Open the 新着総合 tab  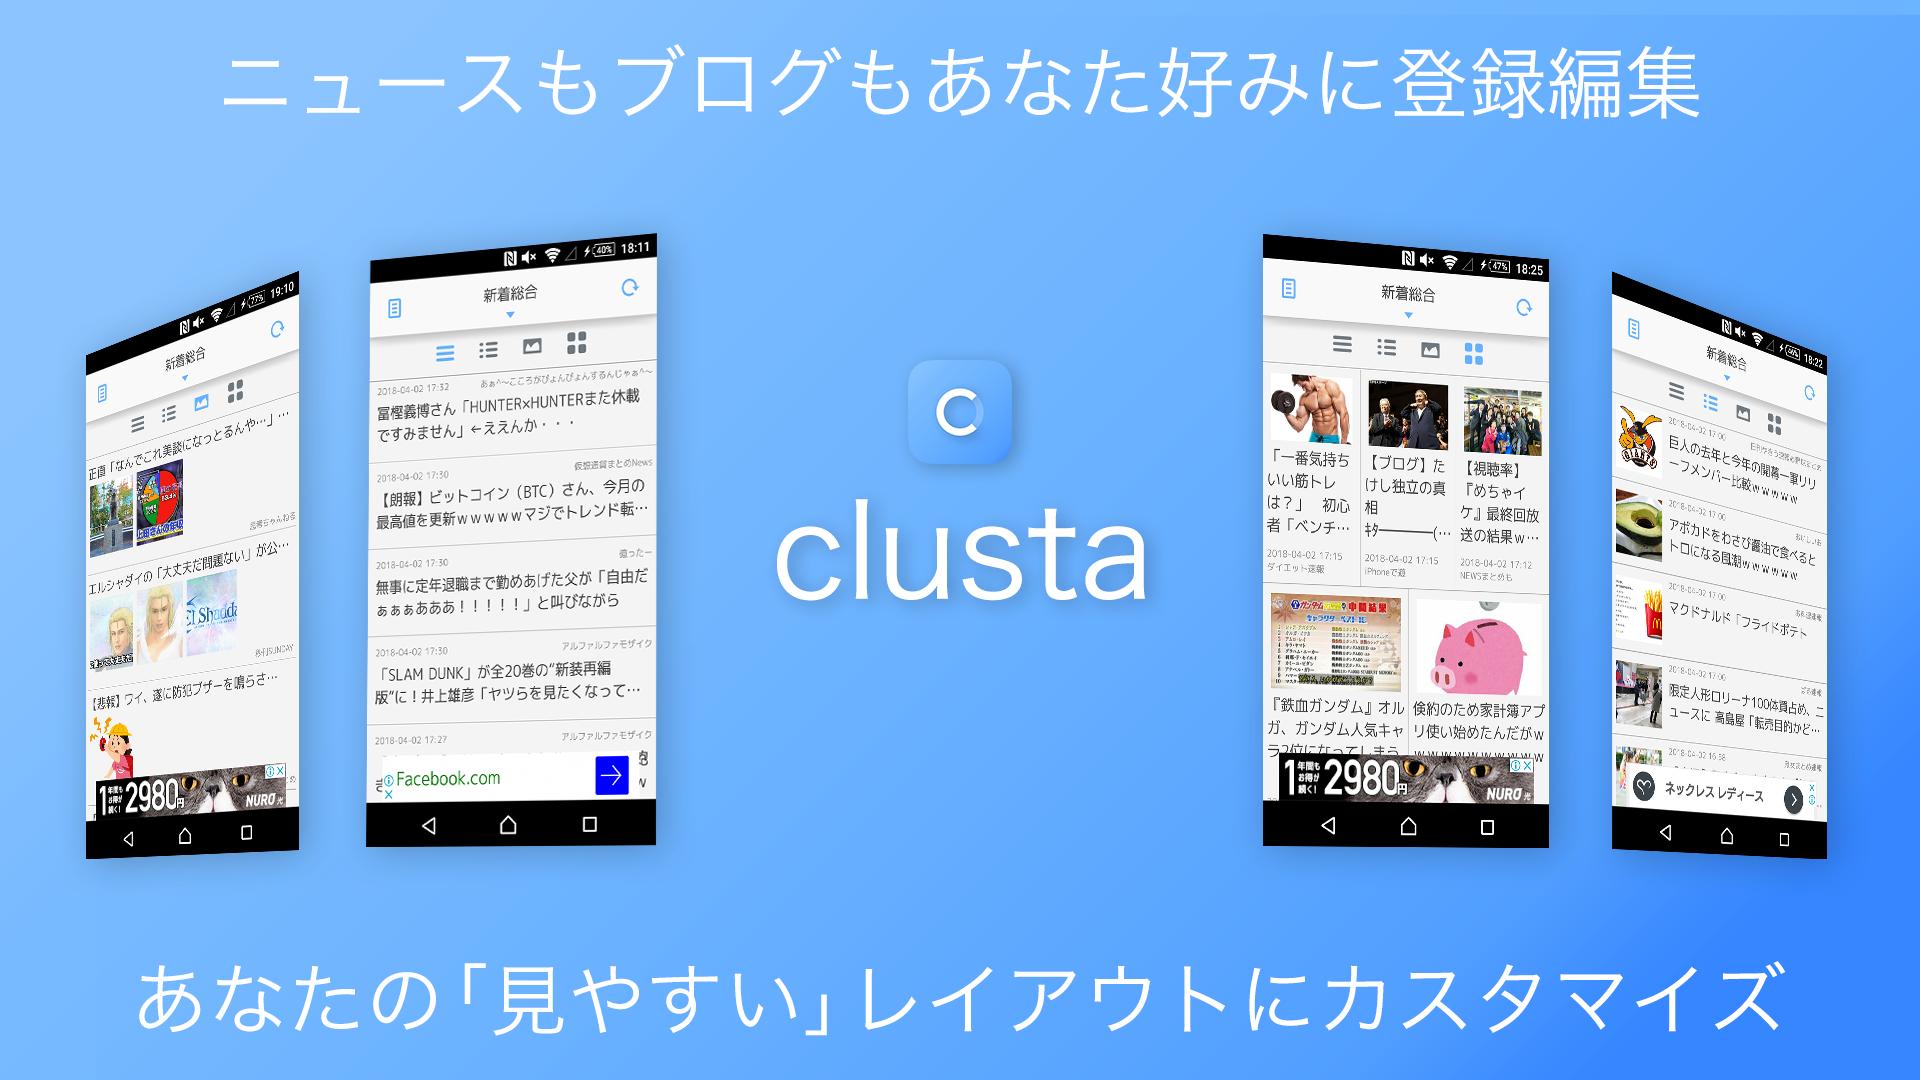(x=516, y=293)
